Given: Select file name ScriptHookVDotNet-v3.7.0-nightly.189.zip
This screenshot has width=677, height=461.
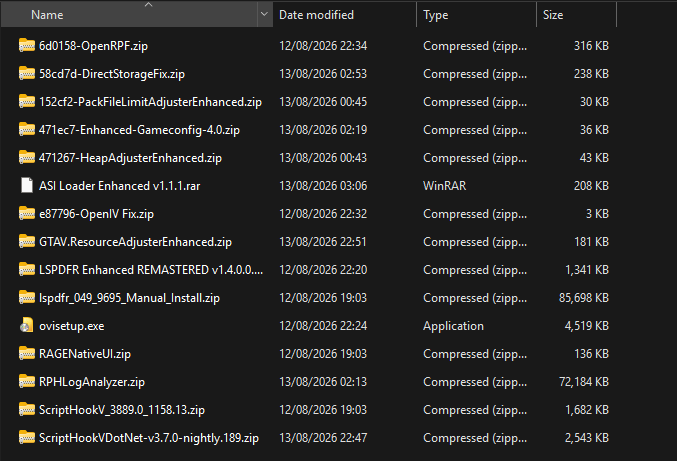Looking at the screenshot, I should pos(149,438).
